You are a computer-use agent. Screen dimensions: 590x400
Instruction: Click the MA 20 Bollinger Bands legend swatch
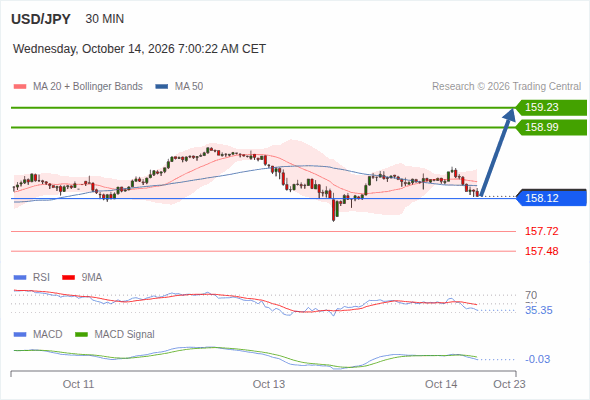pos(20,87)
